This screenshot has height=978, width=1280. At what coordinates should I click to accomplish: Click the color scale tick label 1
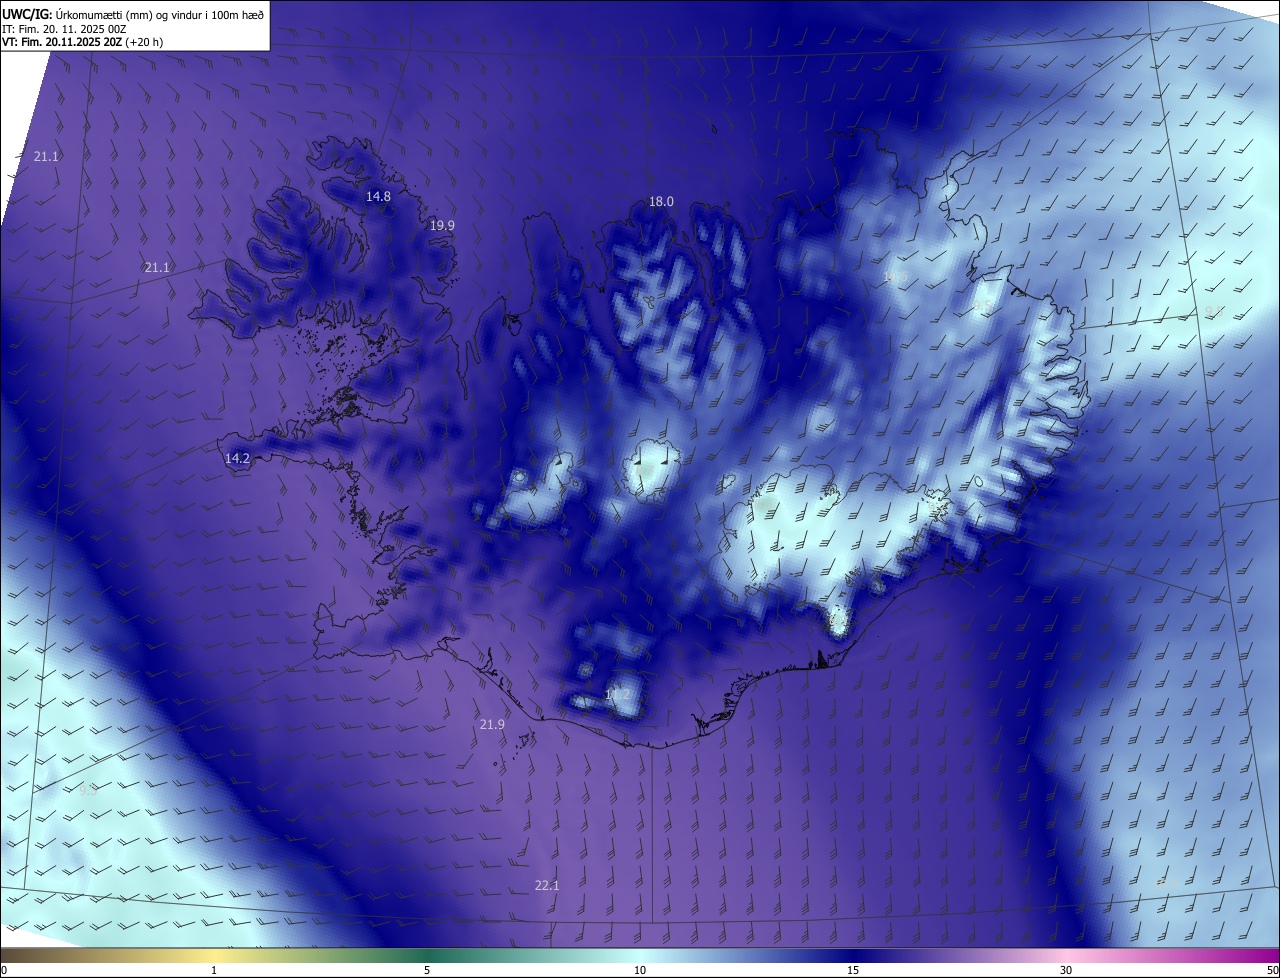[214, 971]
